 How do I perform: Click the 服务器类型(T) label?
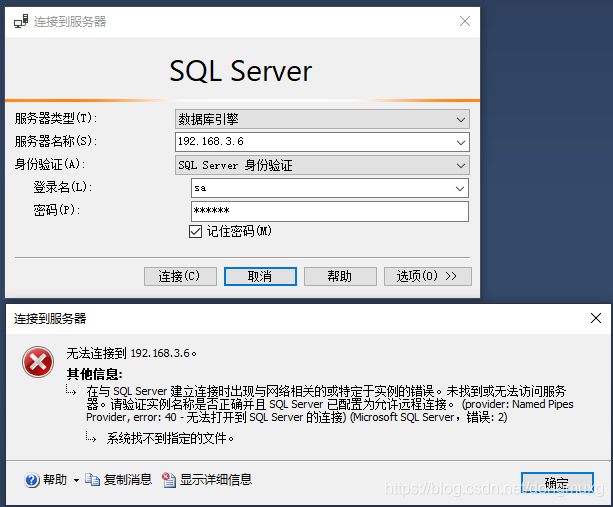click(56, 118)
